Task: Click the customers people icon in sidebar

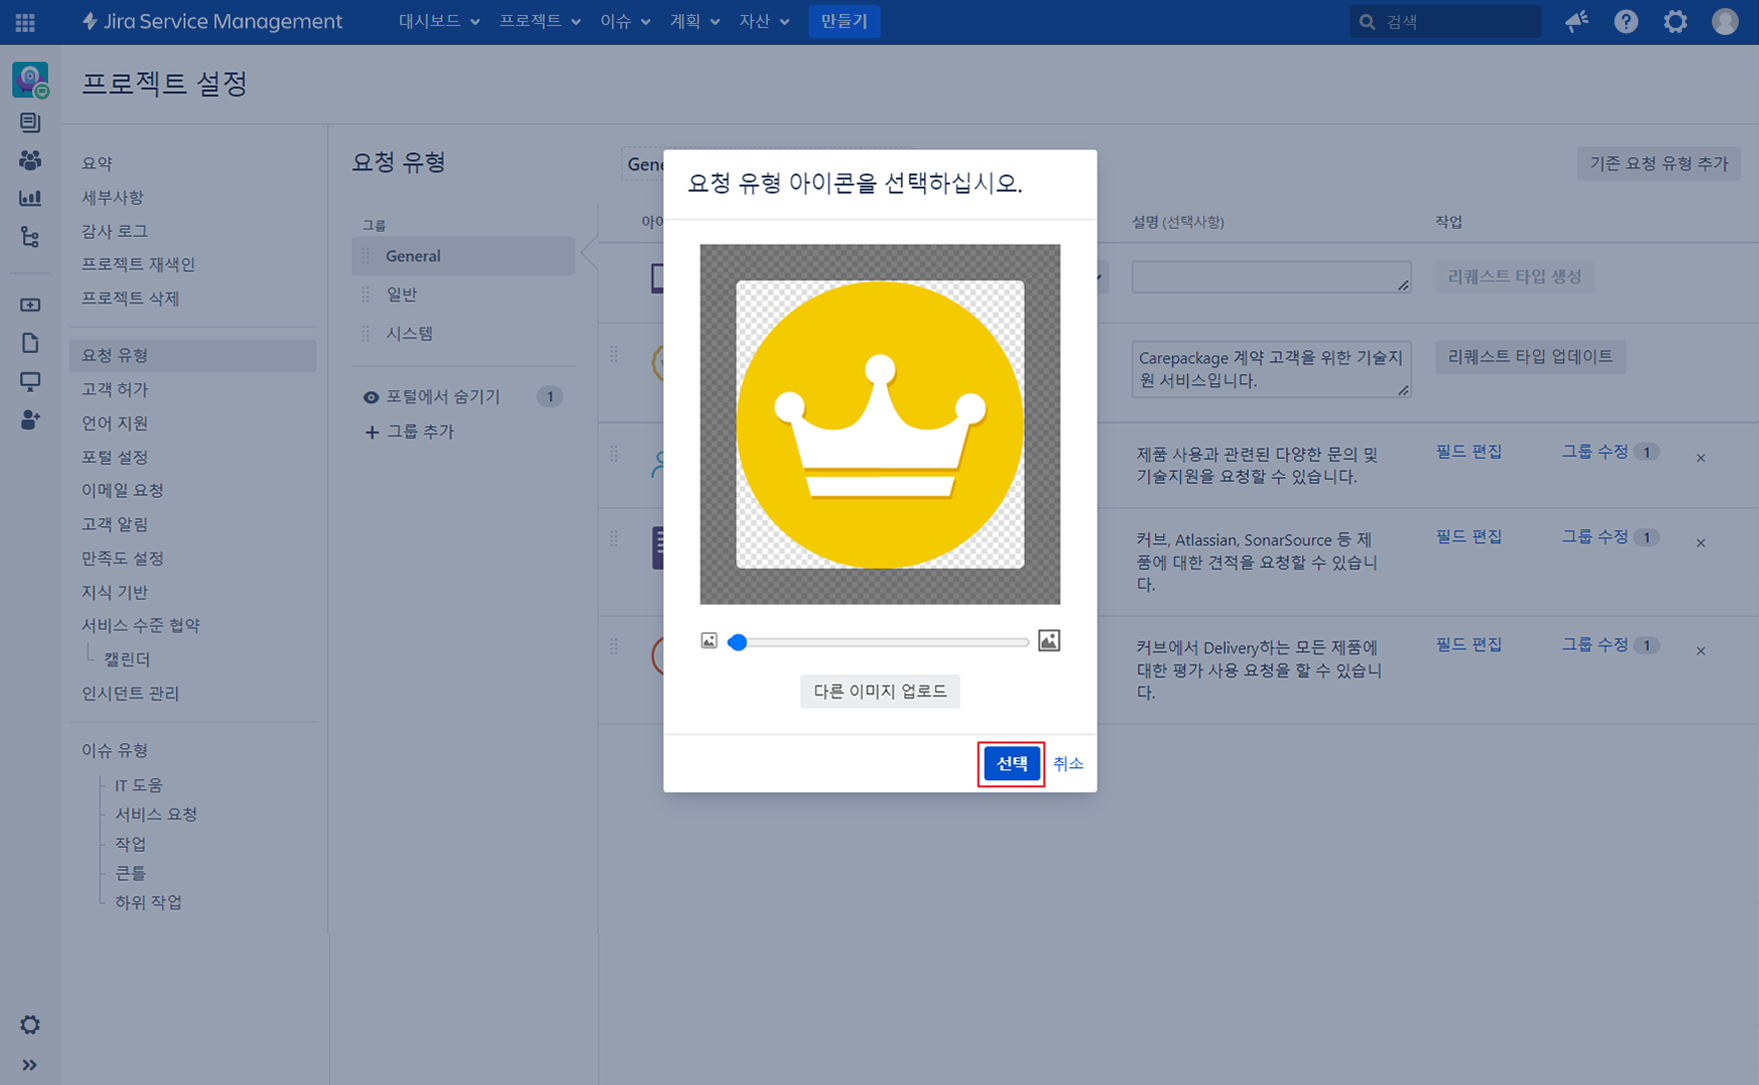Action: [30, 160]
